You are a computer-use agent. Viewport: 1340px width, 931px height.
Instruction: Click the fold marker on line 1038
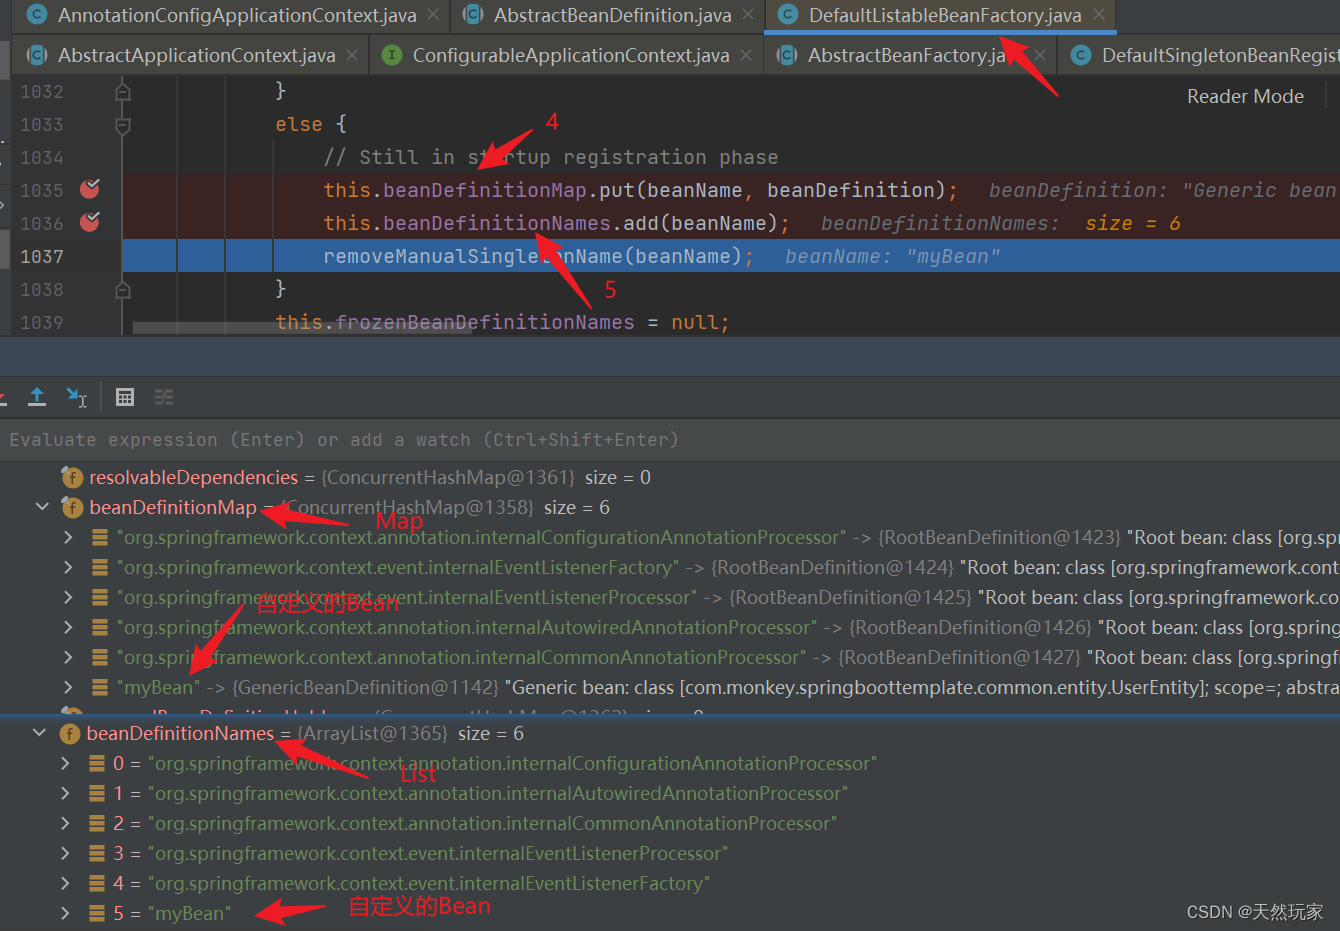123,290
